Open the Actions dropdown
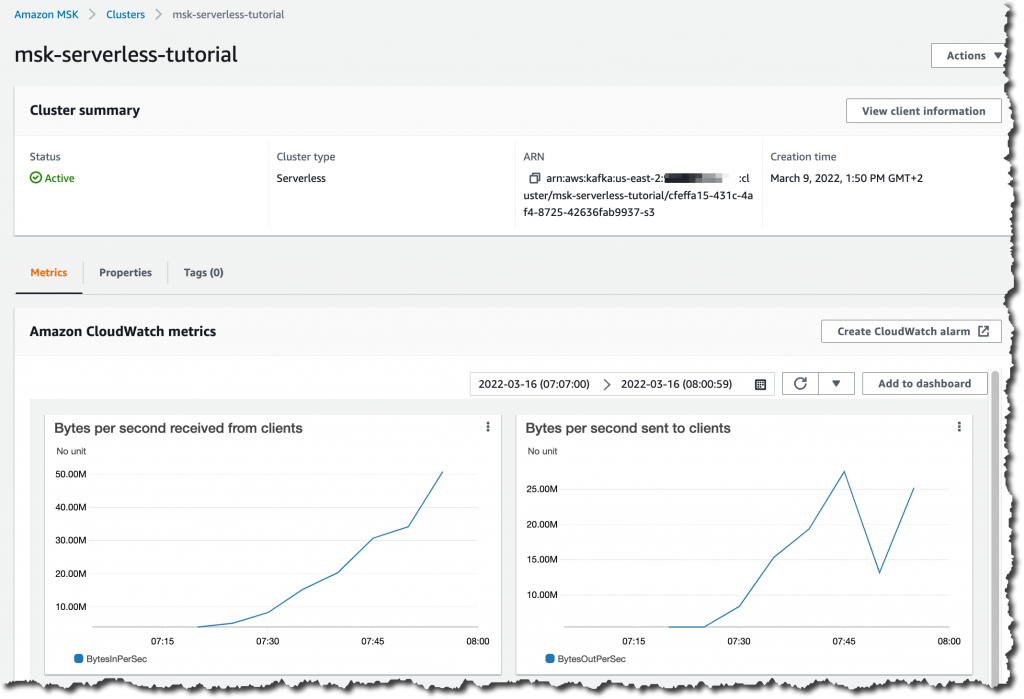The width and height of the screenshot is (1024, 699). 966,55
